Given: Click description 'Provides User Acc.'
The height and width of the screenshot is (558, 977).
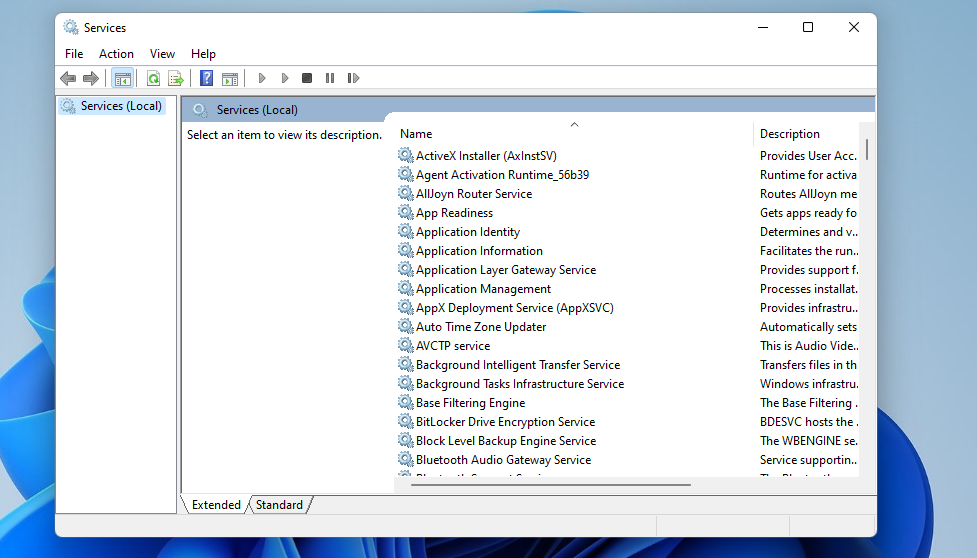Looking at the screenshot, I should point(808,156).
